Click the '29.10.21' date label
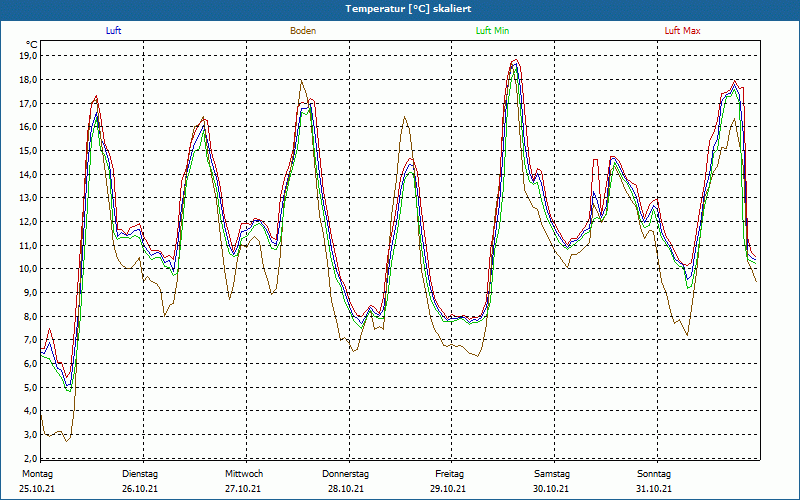 (x=447, y=489)
